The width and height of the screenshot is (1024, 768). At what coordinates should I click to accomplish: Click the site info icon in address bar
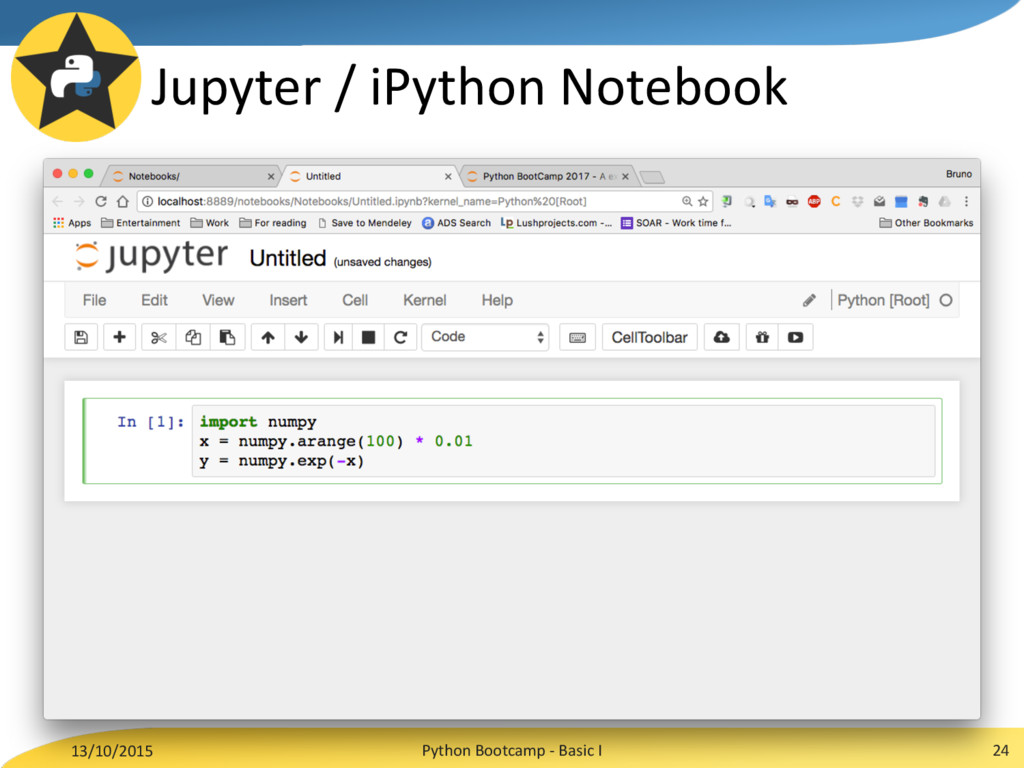[148, 201]
